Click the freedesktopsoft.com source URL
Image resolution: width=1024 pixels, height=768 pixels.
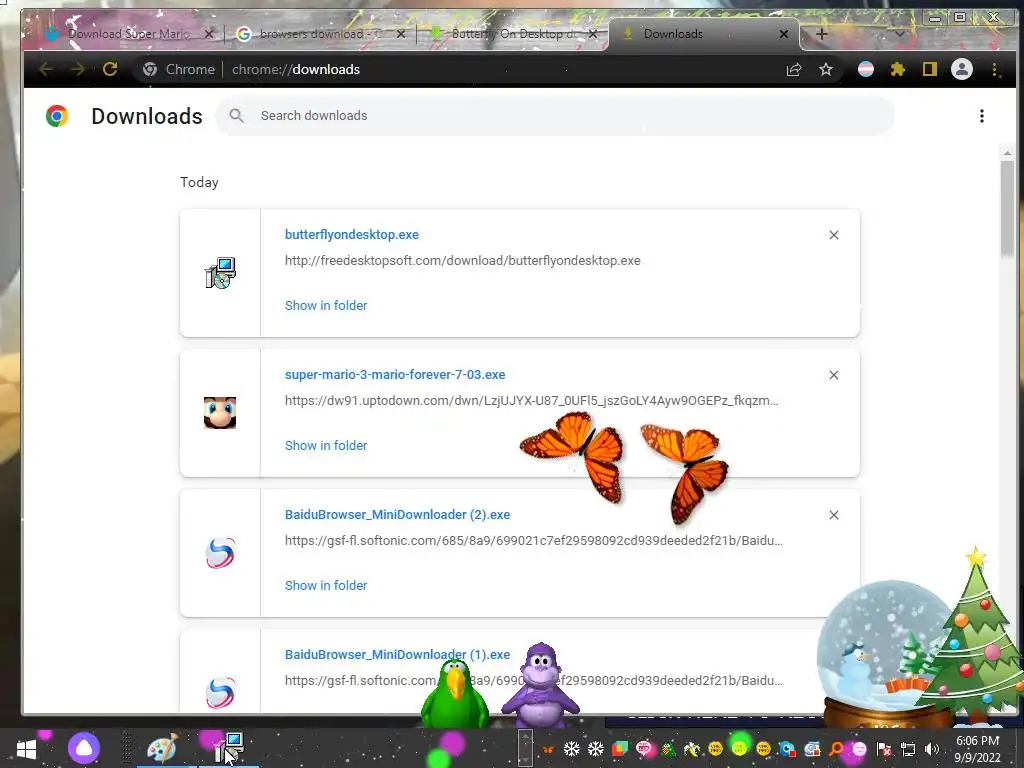click(462, 261)
